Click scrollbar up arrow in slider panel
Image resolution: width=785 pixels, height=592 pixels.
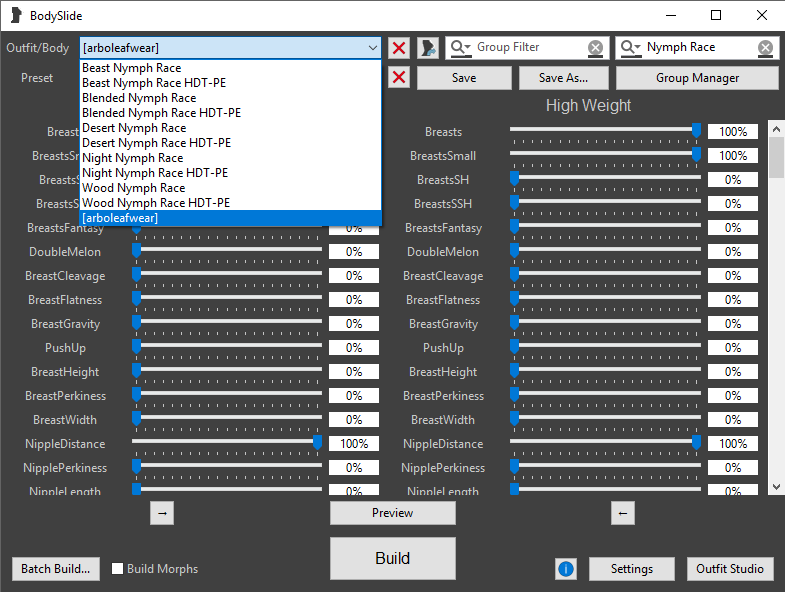[x=776, y=129]
